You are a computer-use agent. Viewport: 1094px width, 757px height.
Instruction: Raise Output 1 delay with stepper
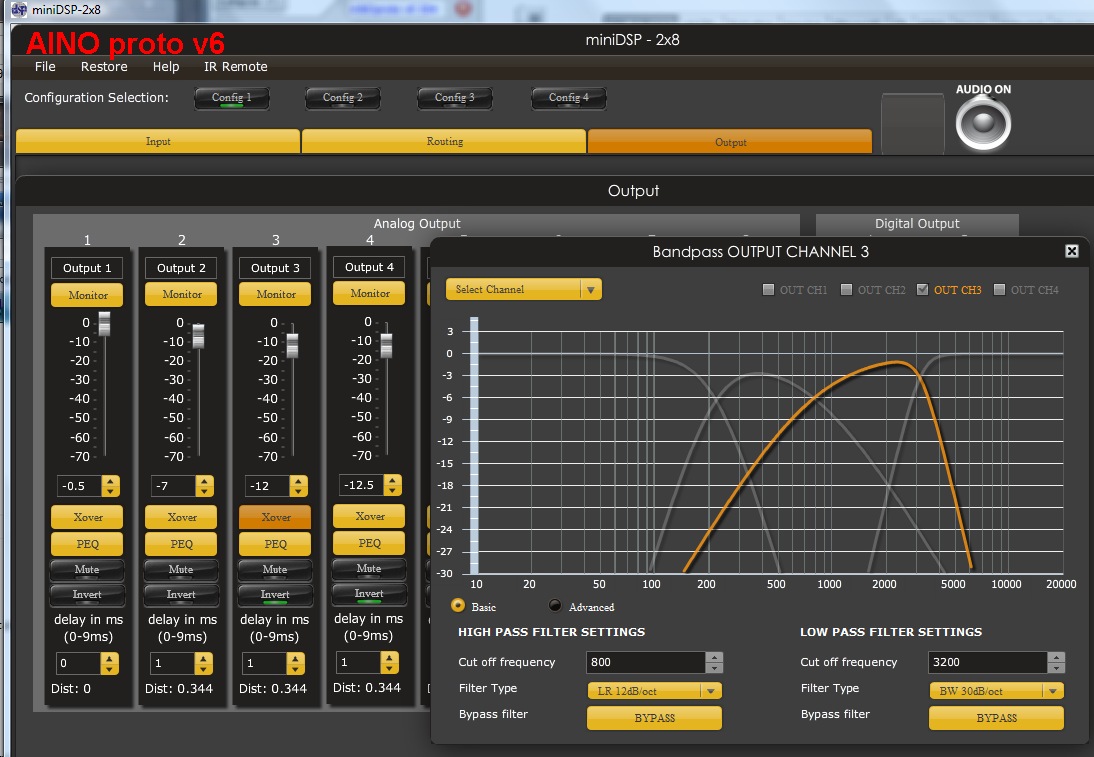click(110, 658)
